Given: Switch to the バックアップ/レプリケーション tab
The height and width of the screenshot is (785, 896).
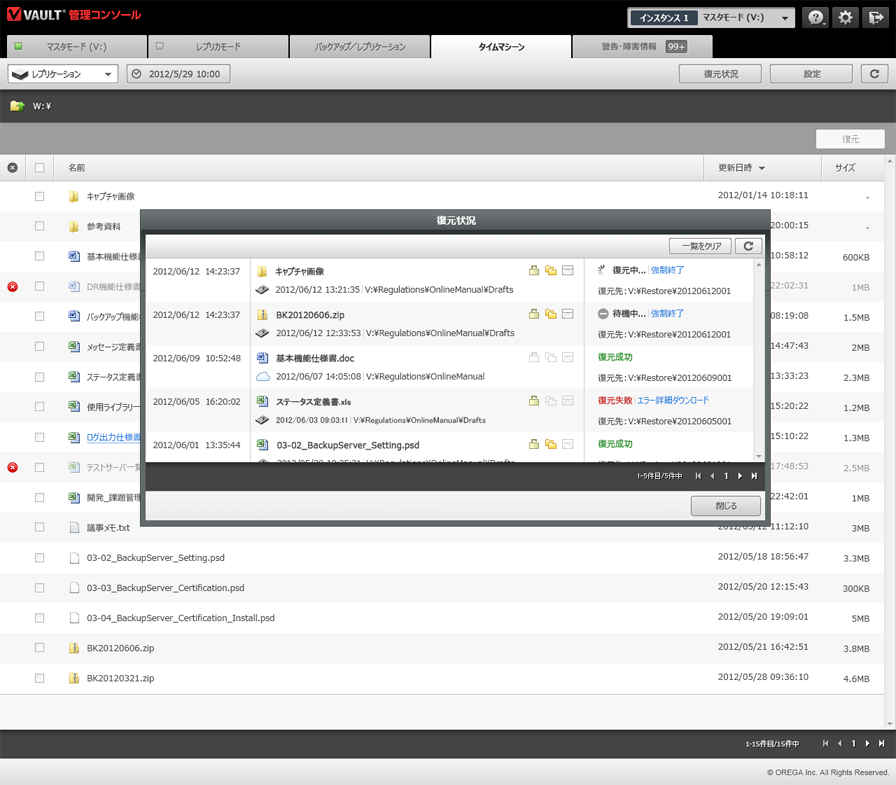Looking at the screenshot, I should [x=360, y=47].
